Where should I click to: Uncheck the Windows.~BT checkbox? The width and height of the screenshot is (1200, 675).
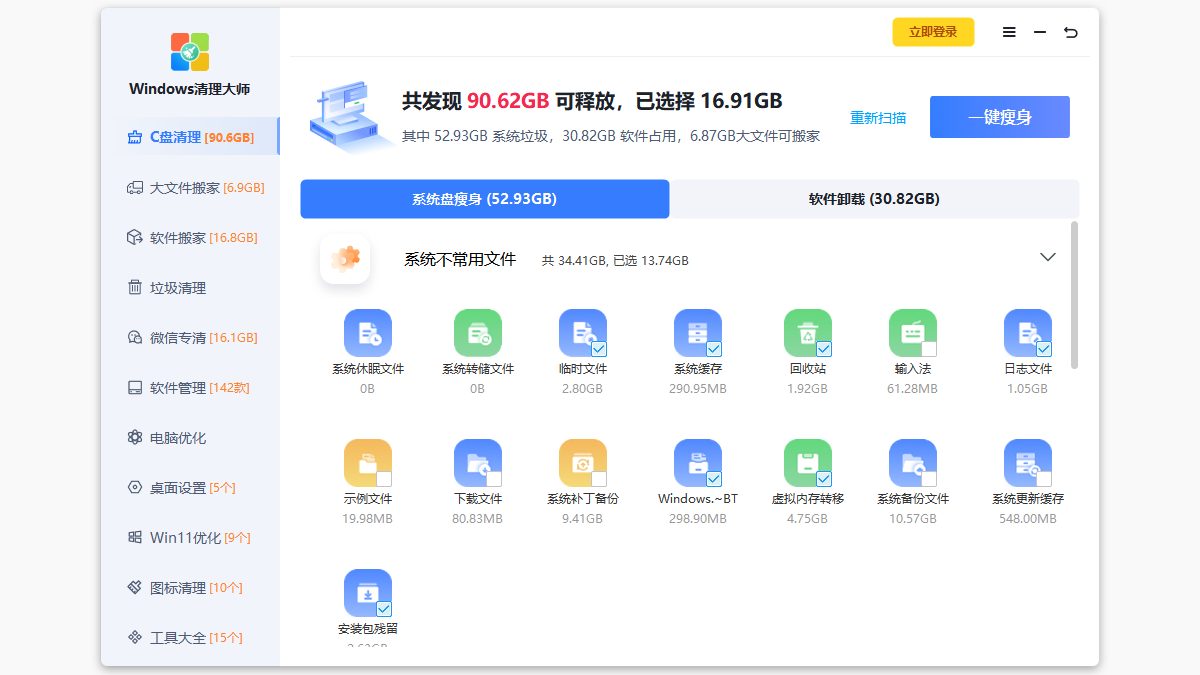click(x=714, y=479)
